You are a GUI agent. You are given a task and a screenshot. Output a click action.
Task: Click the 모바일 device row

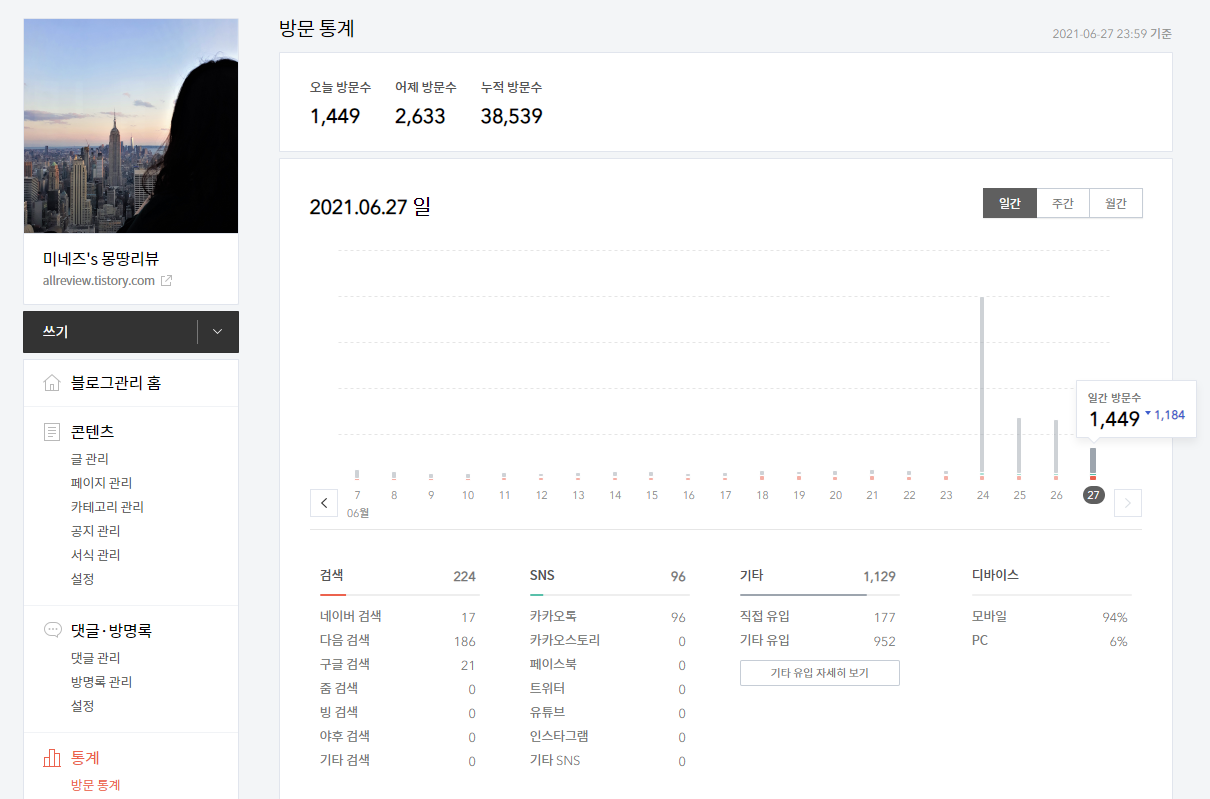click(1050, 617)
